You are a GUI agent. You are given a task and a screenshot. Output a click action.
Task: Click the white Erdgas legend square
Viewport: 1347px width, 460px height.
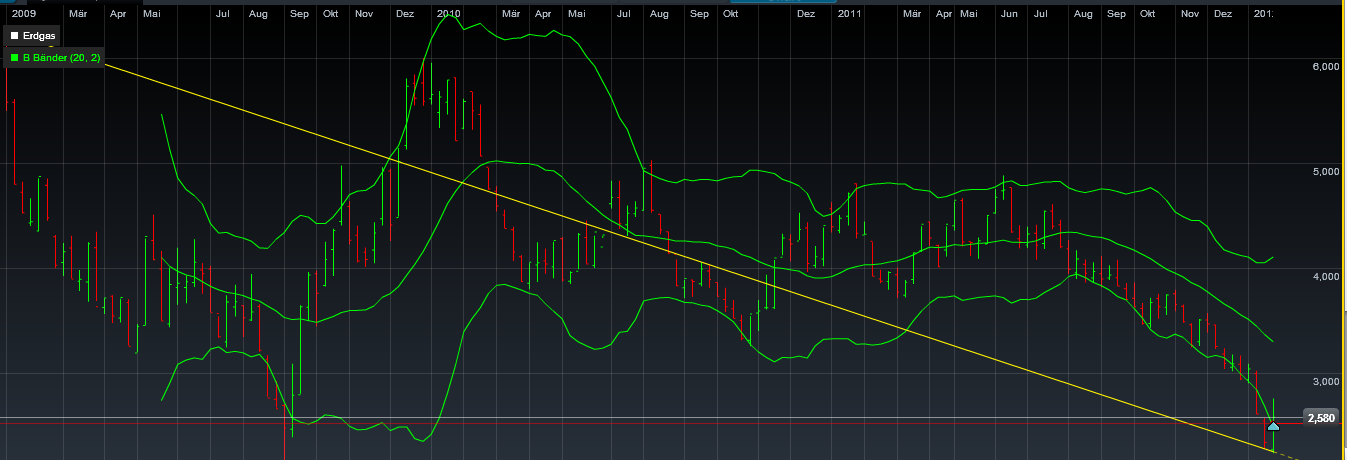[x=14, y=35]
